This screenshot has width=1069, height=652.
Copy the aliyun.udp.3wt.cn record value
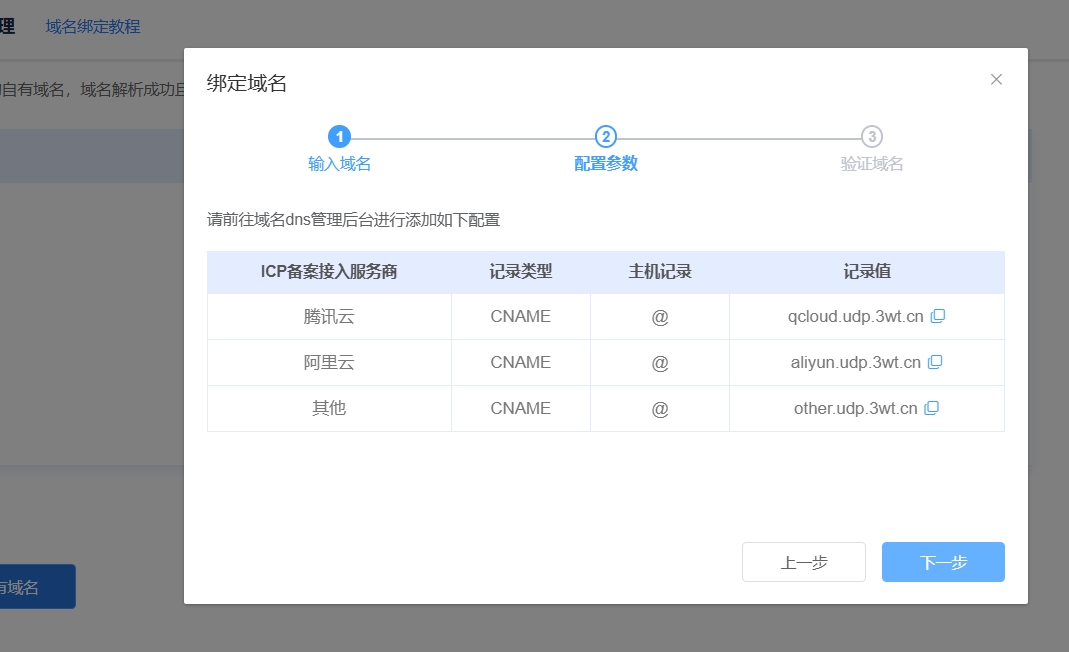(x=935, y=362)
